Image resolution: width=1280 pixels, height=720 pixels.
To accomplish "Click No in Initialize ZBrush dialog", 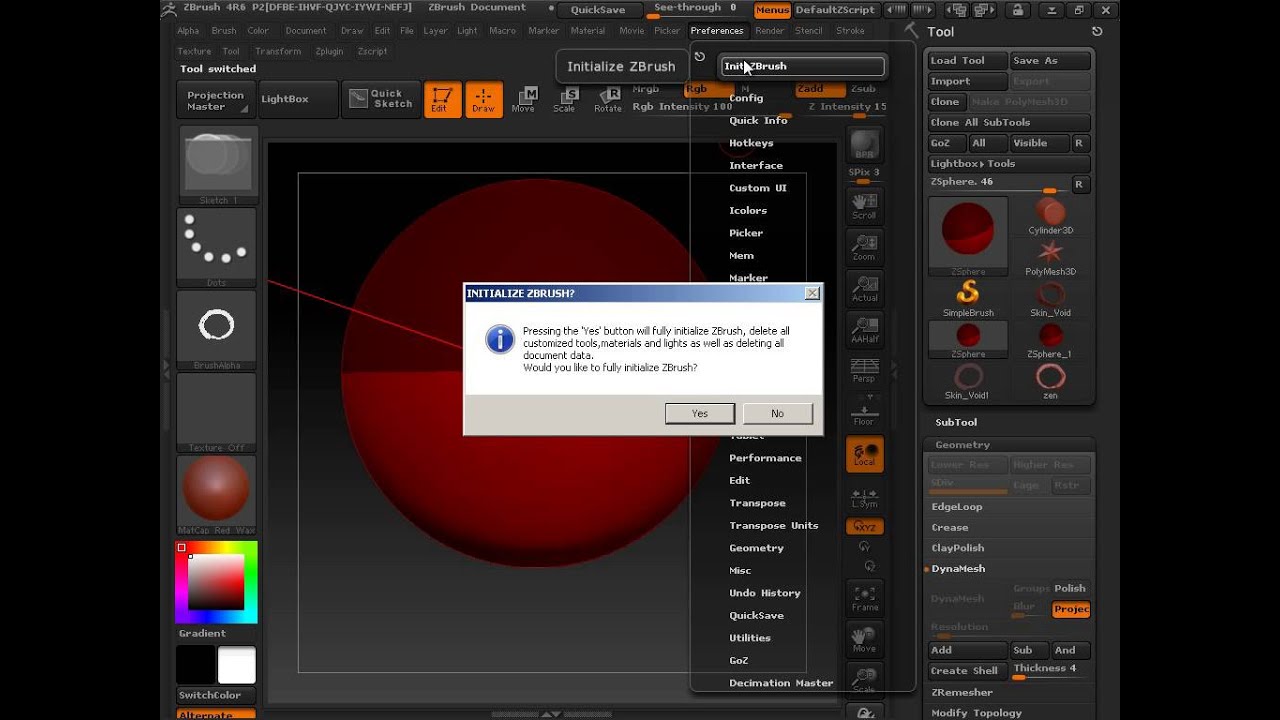I will 777,413.
